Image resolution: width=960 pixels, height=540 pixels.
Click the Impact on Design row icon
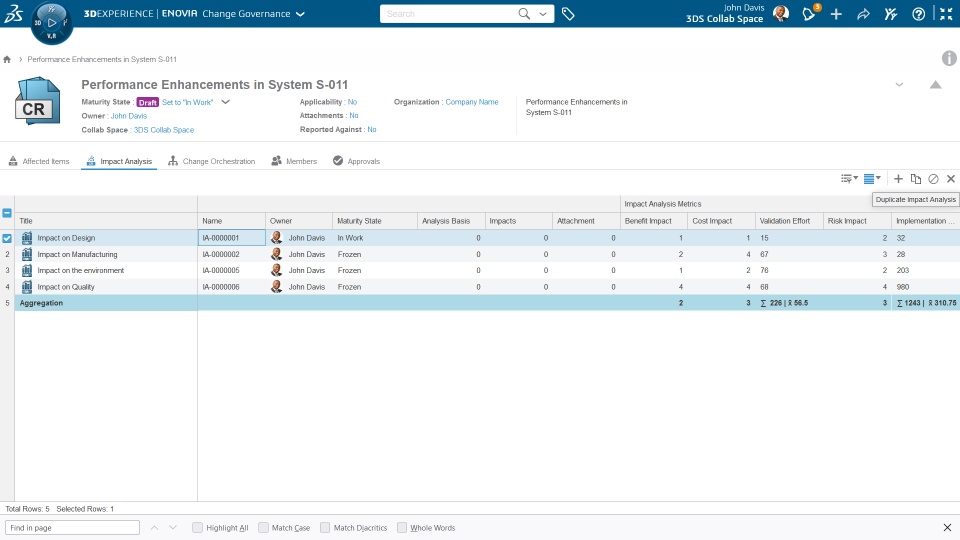[x=27, y=238]
